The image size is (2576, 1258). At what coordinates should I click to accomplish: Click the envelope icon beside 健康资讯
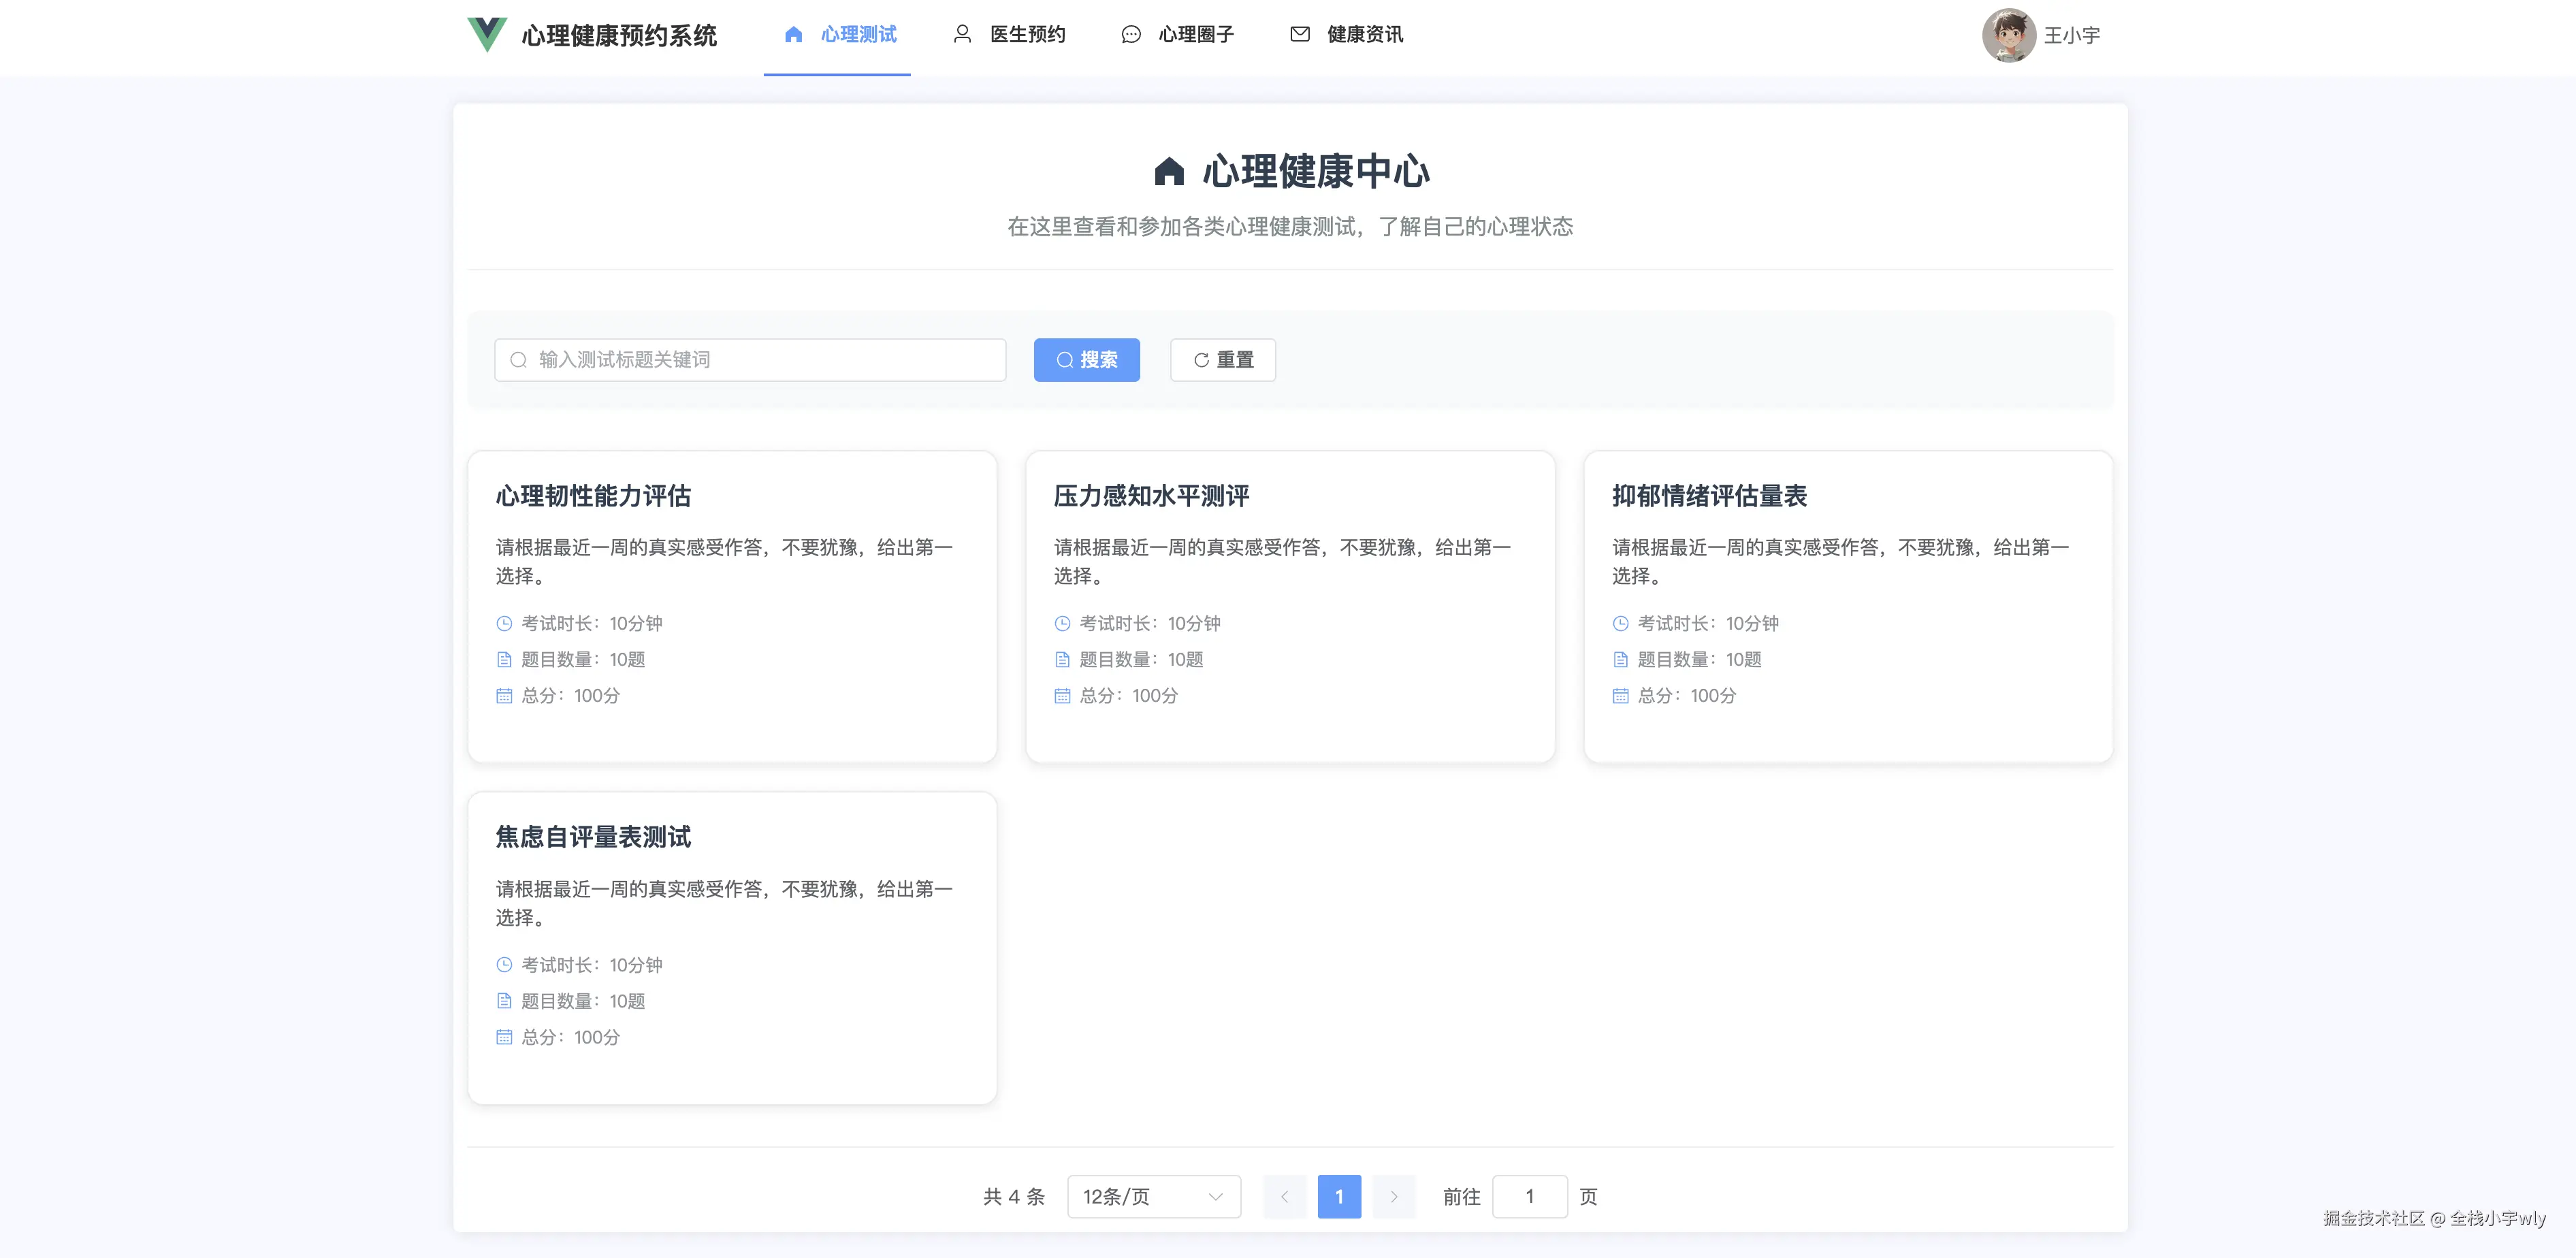click(1299, 33)
